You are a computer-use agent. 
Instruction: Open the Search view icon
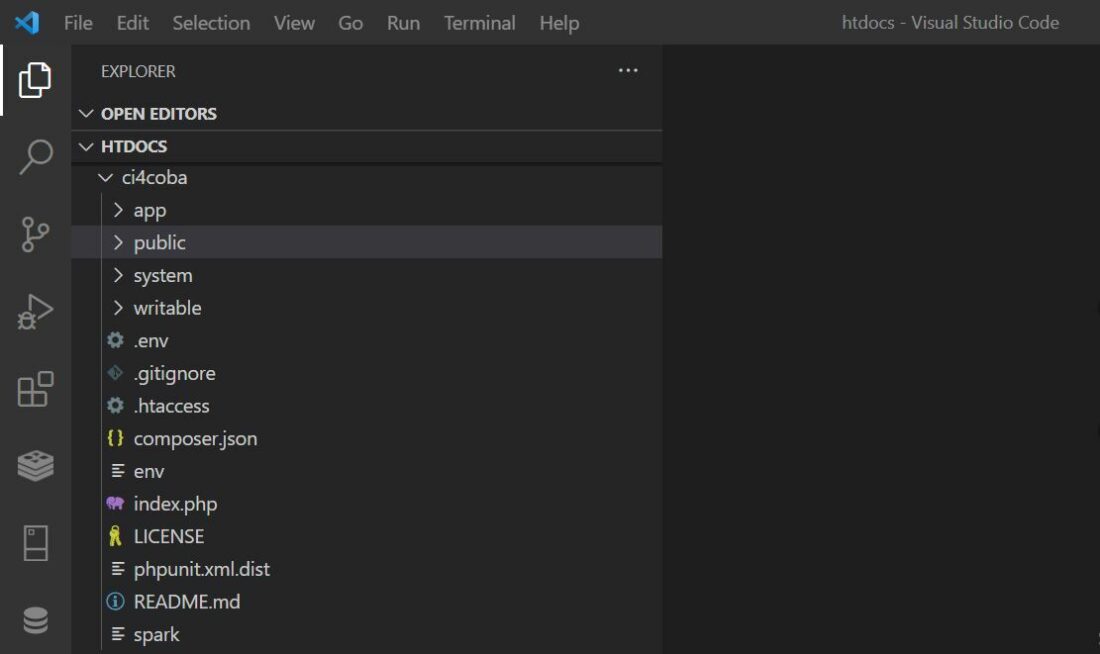pyautogui.click(x=35, y=157)
